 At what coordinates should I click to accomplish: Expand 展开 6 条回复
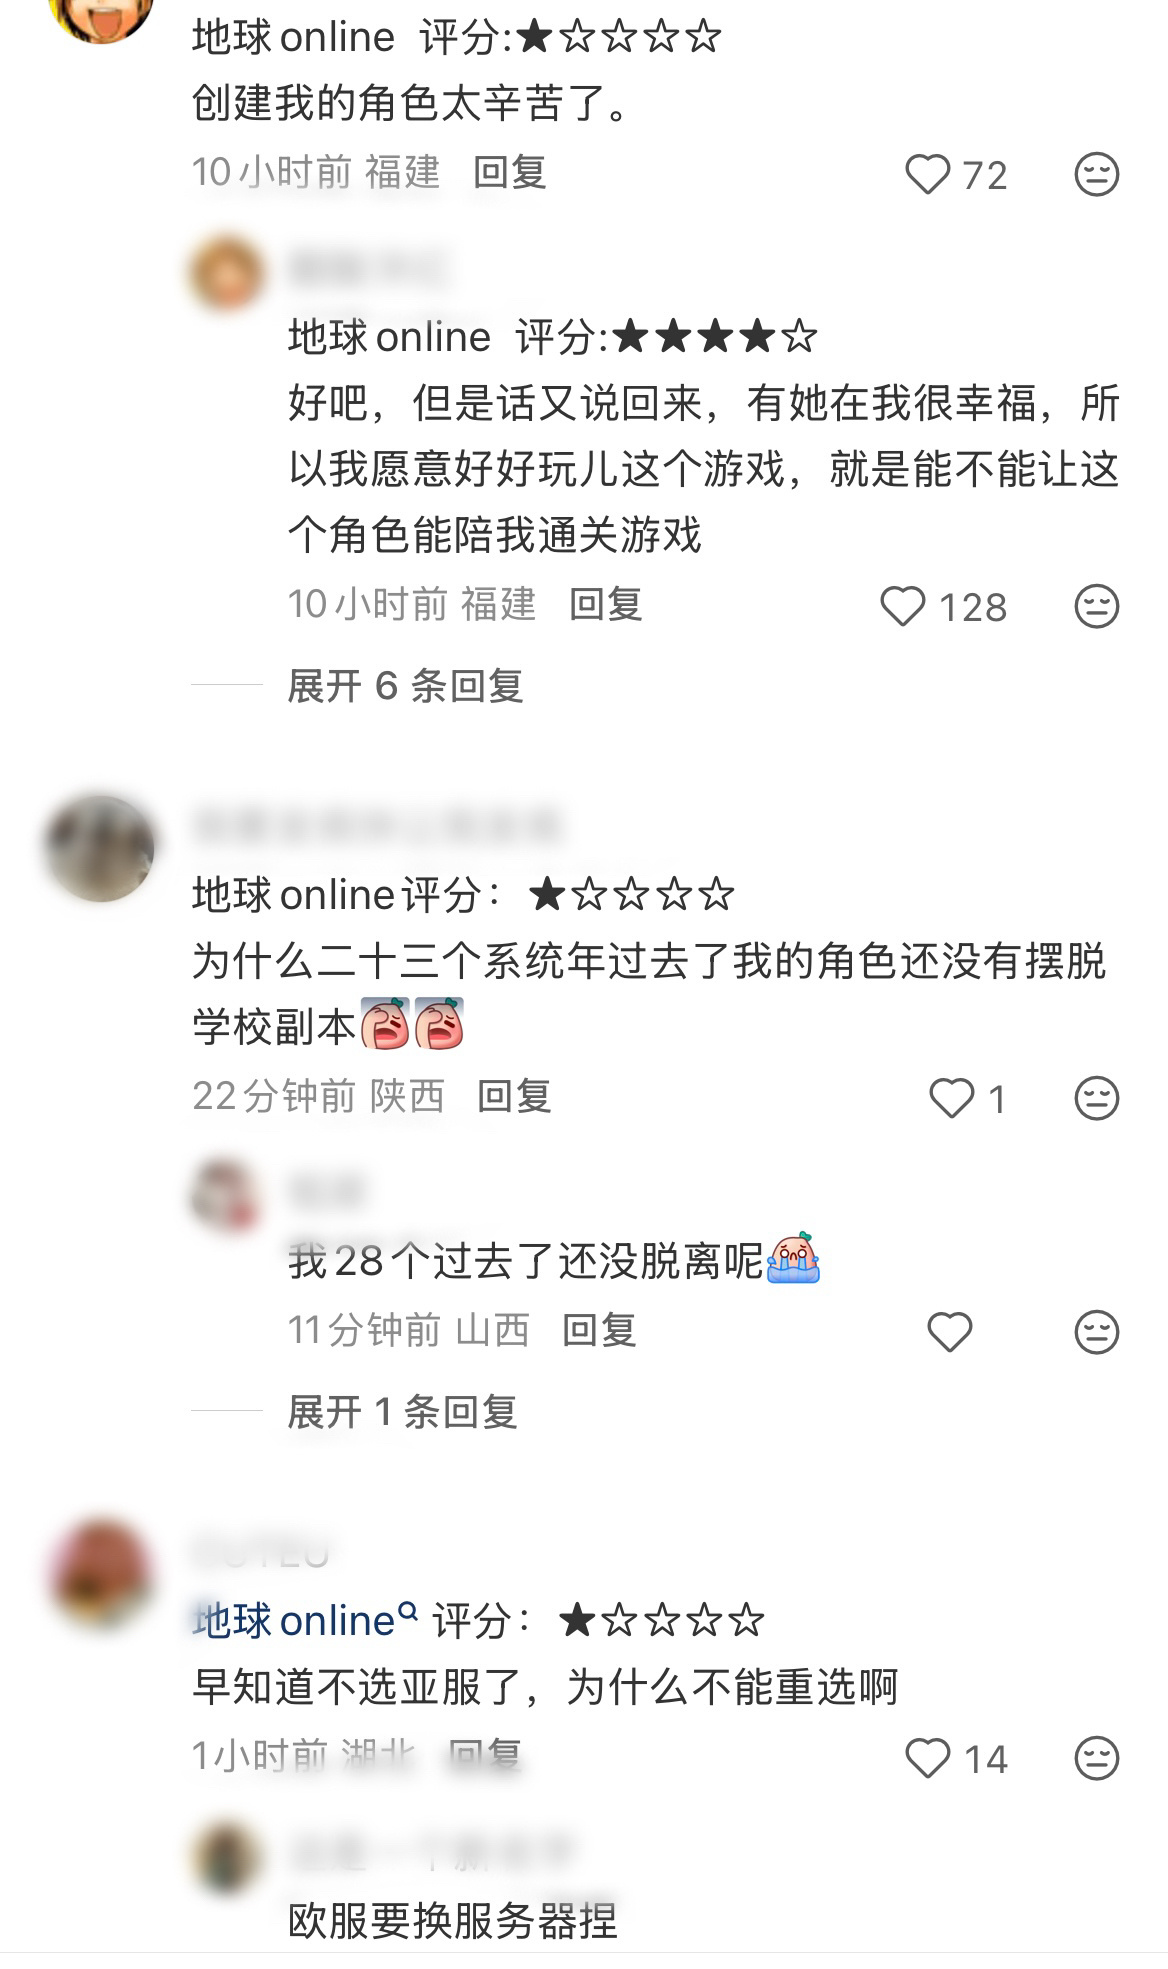pyautogui.click(x=405, y=686)
